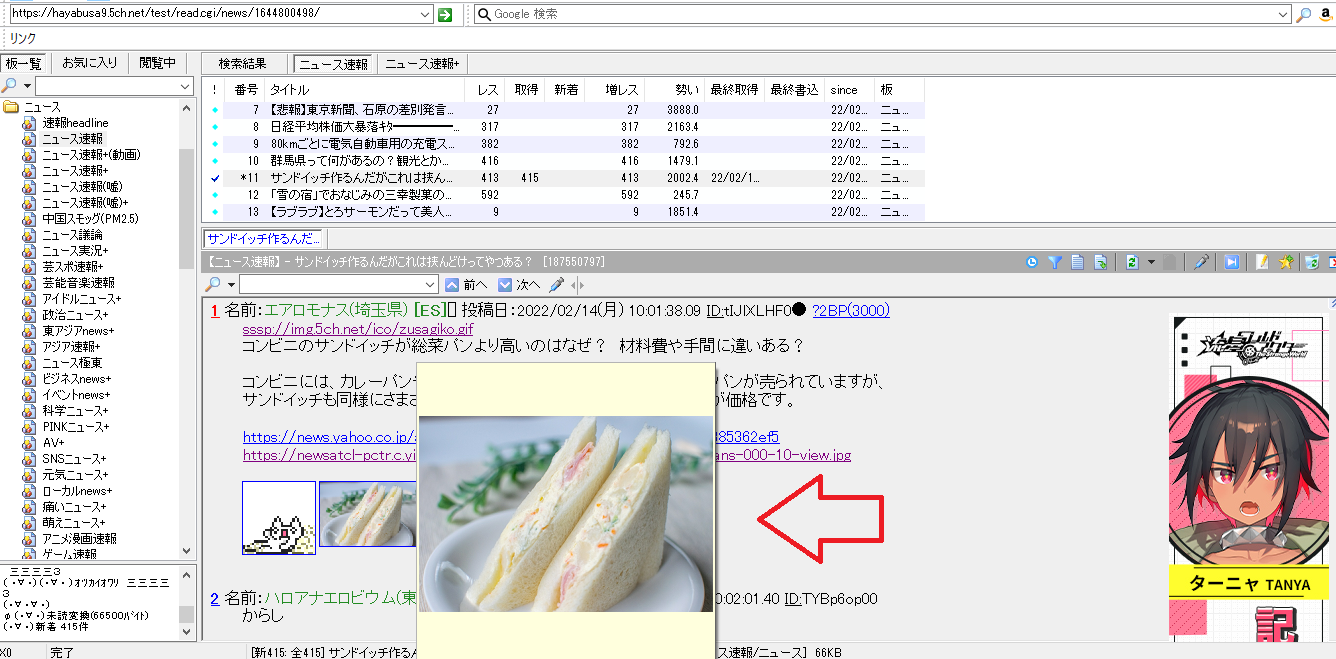Click the notepad with pencil icon
Image resolution: width=1336 pixels, height=659 pixels.
tap(1263, 262)
